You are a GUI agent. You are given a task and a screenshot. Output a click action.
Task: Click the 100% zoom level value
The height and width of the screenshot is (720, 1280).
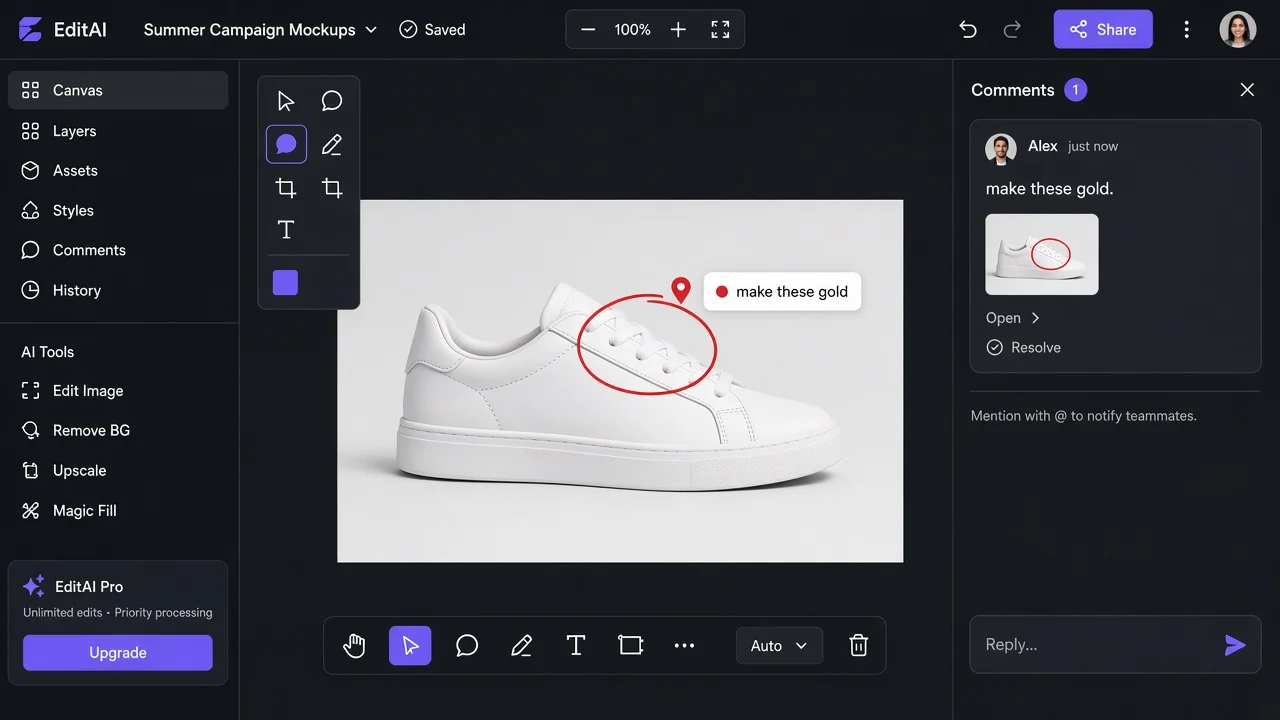pos(633,30)
